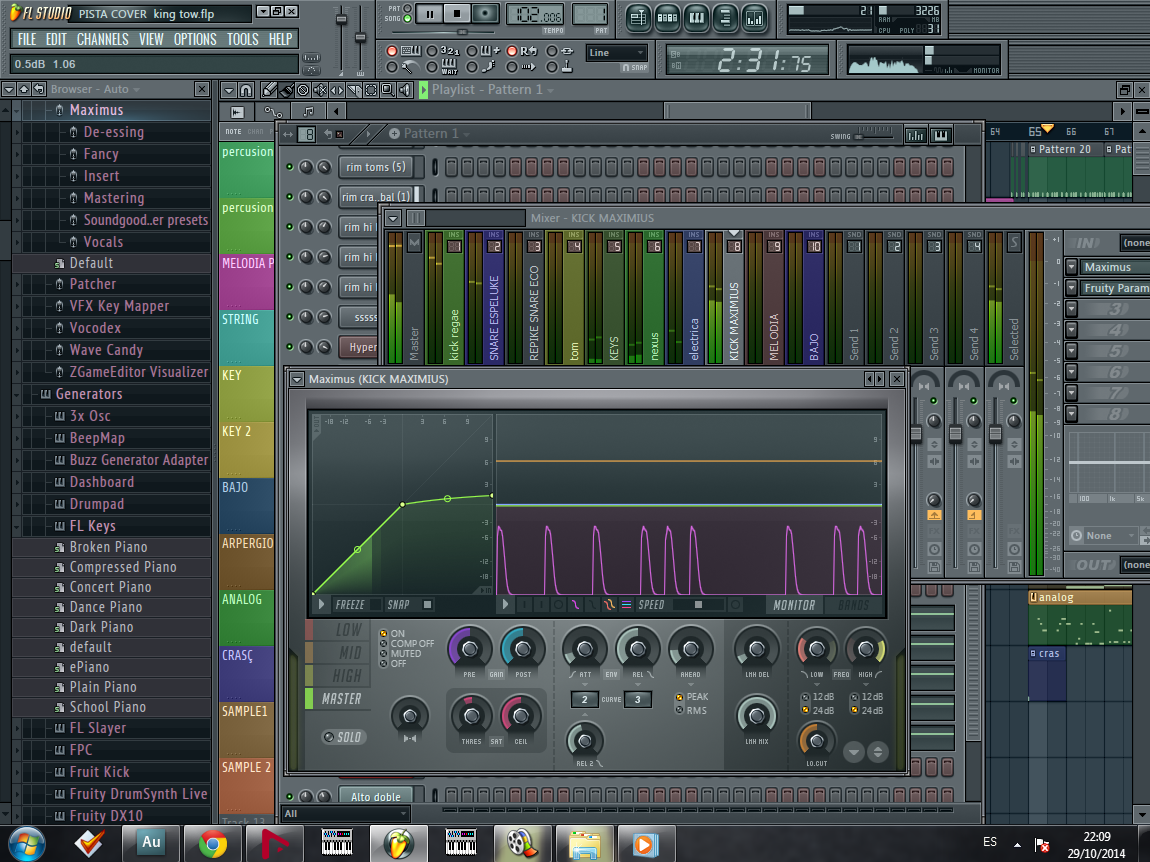The image size is (1150, 862).
Task: Select the Delete tool in Playlist
Action: [303, 90]
